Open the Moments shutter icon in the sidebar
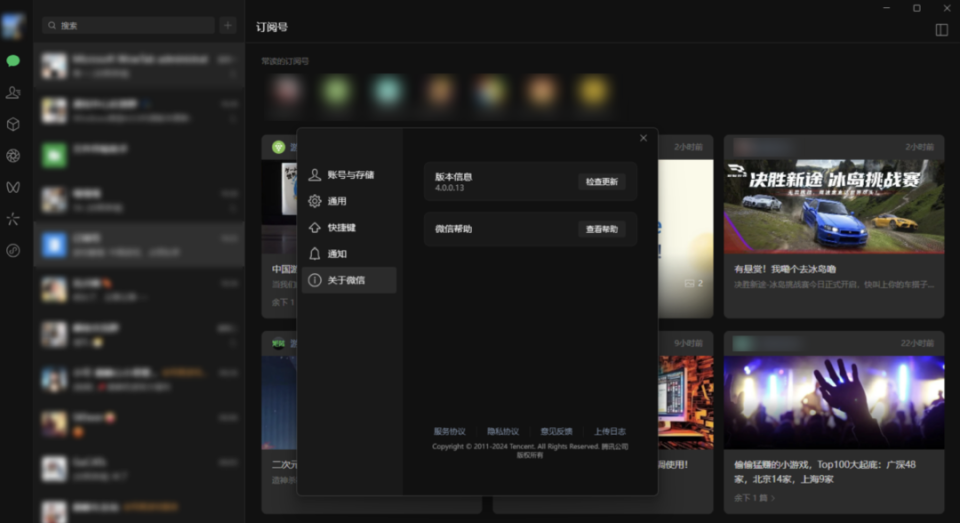Screen dimensions: 960x523 click(x=13, y=156)
